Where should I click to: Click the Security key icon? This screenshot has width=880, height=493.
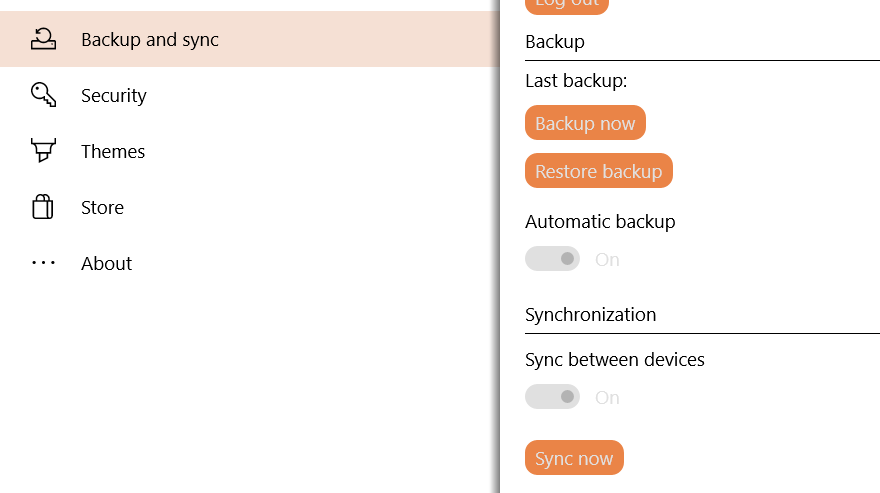(43, 95)
